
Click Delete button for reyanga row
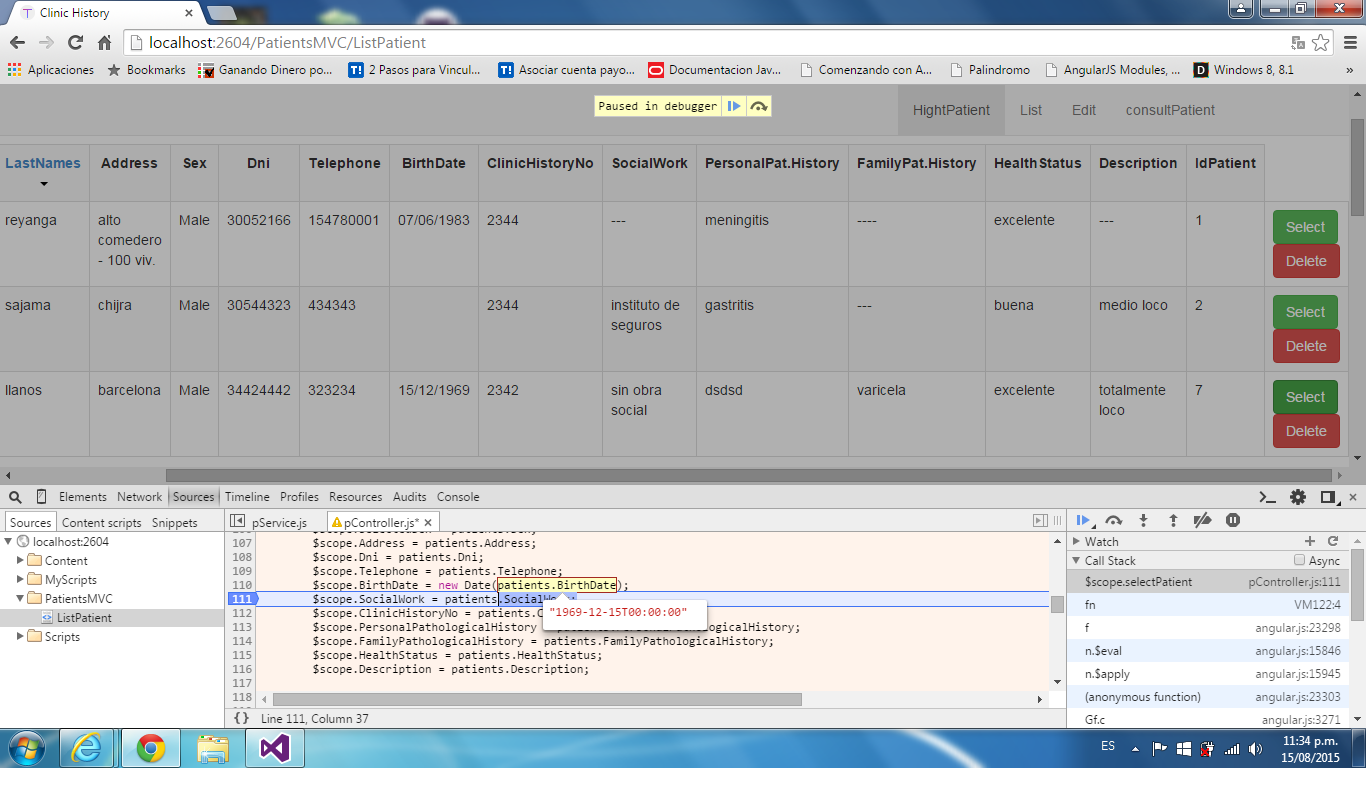pyautogui.click(x=1306, y=261)
